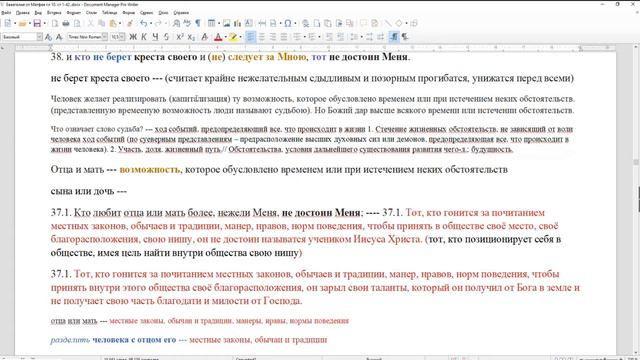Open the Формат menu

[x=74, y=13]
